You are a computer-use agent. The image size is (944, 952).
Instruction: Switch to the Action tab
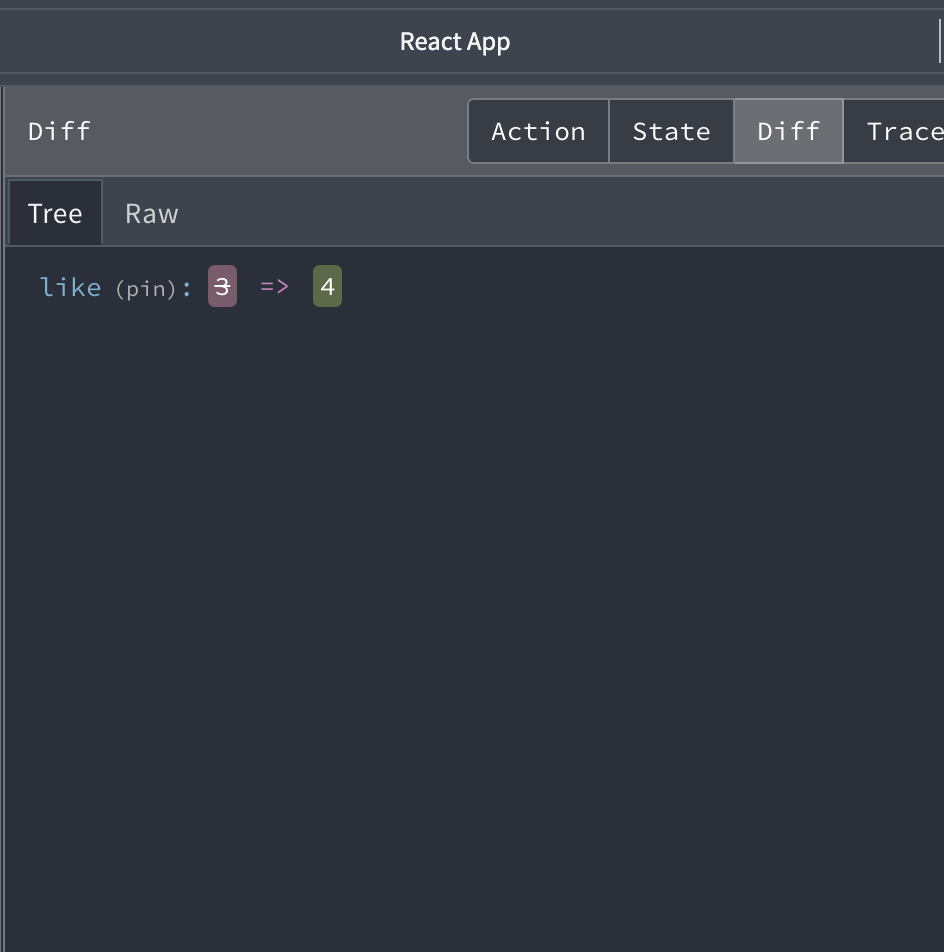click(x=538, y=131)
